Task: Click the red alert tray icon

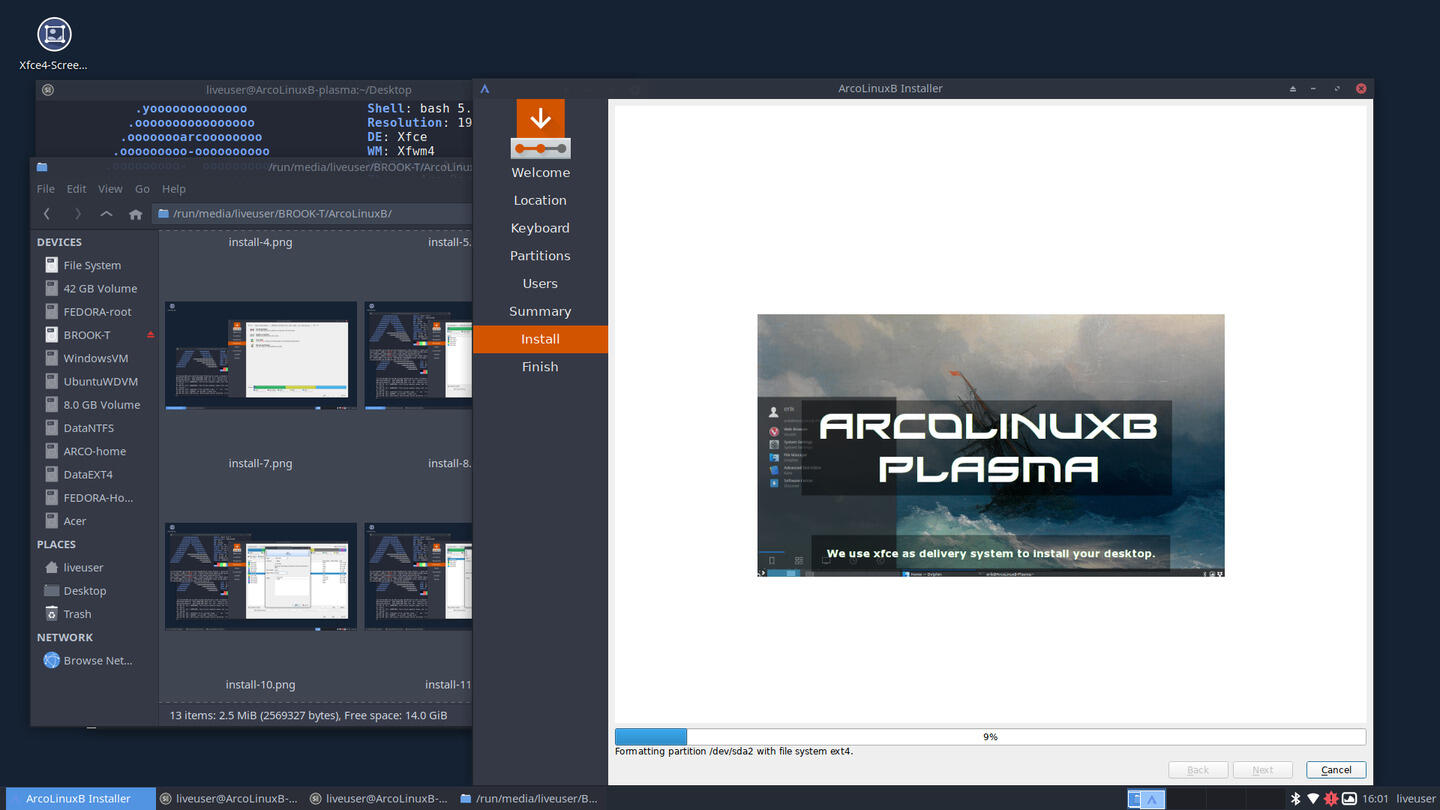Action: [1331, 799]
